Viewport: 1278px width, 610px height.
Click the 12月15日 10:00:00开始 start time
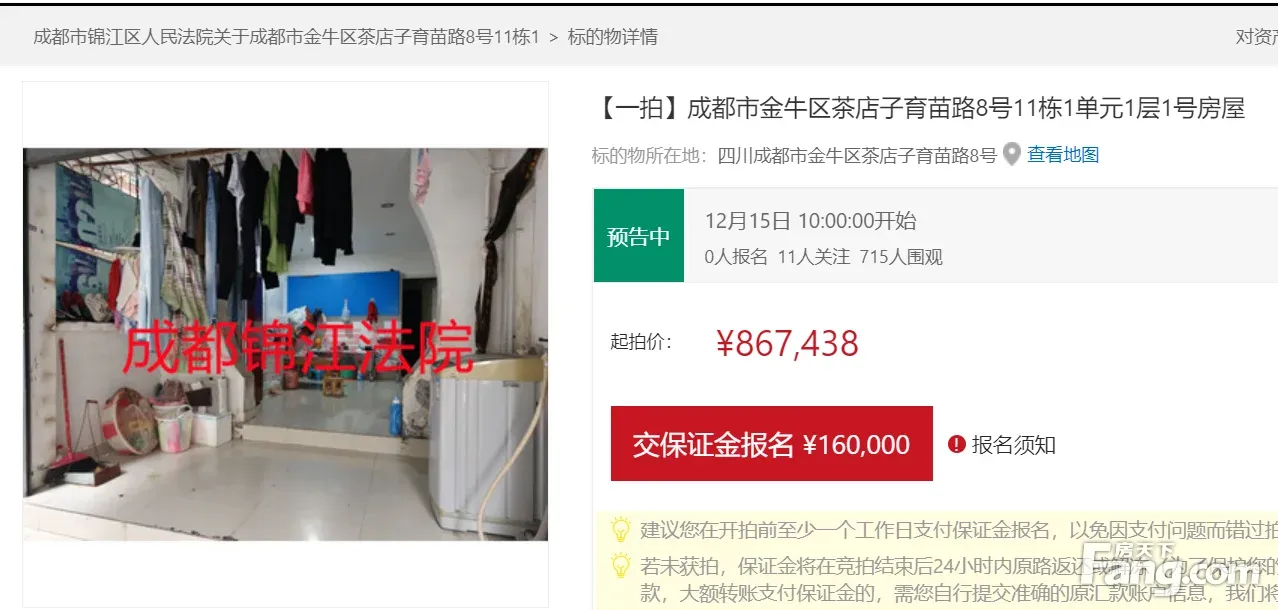click(x=810, y=221)
